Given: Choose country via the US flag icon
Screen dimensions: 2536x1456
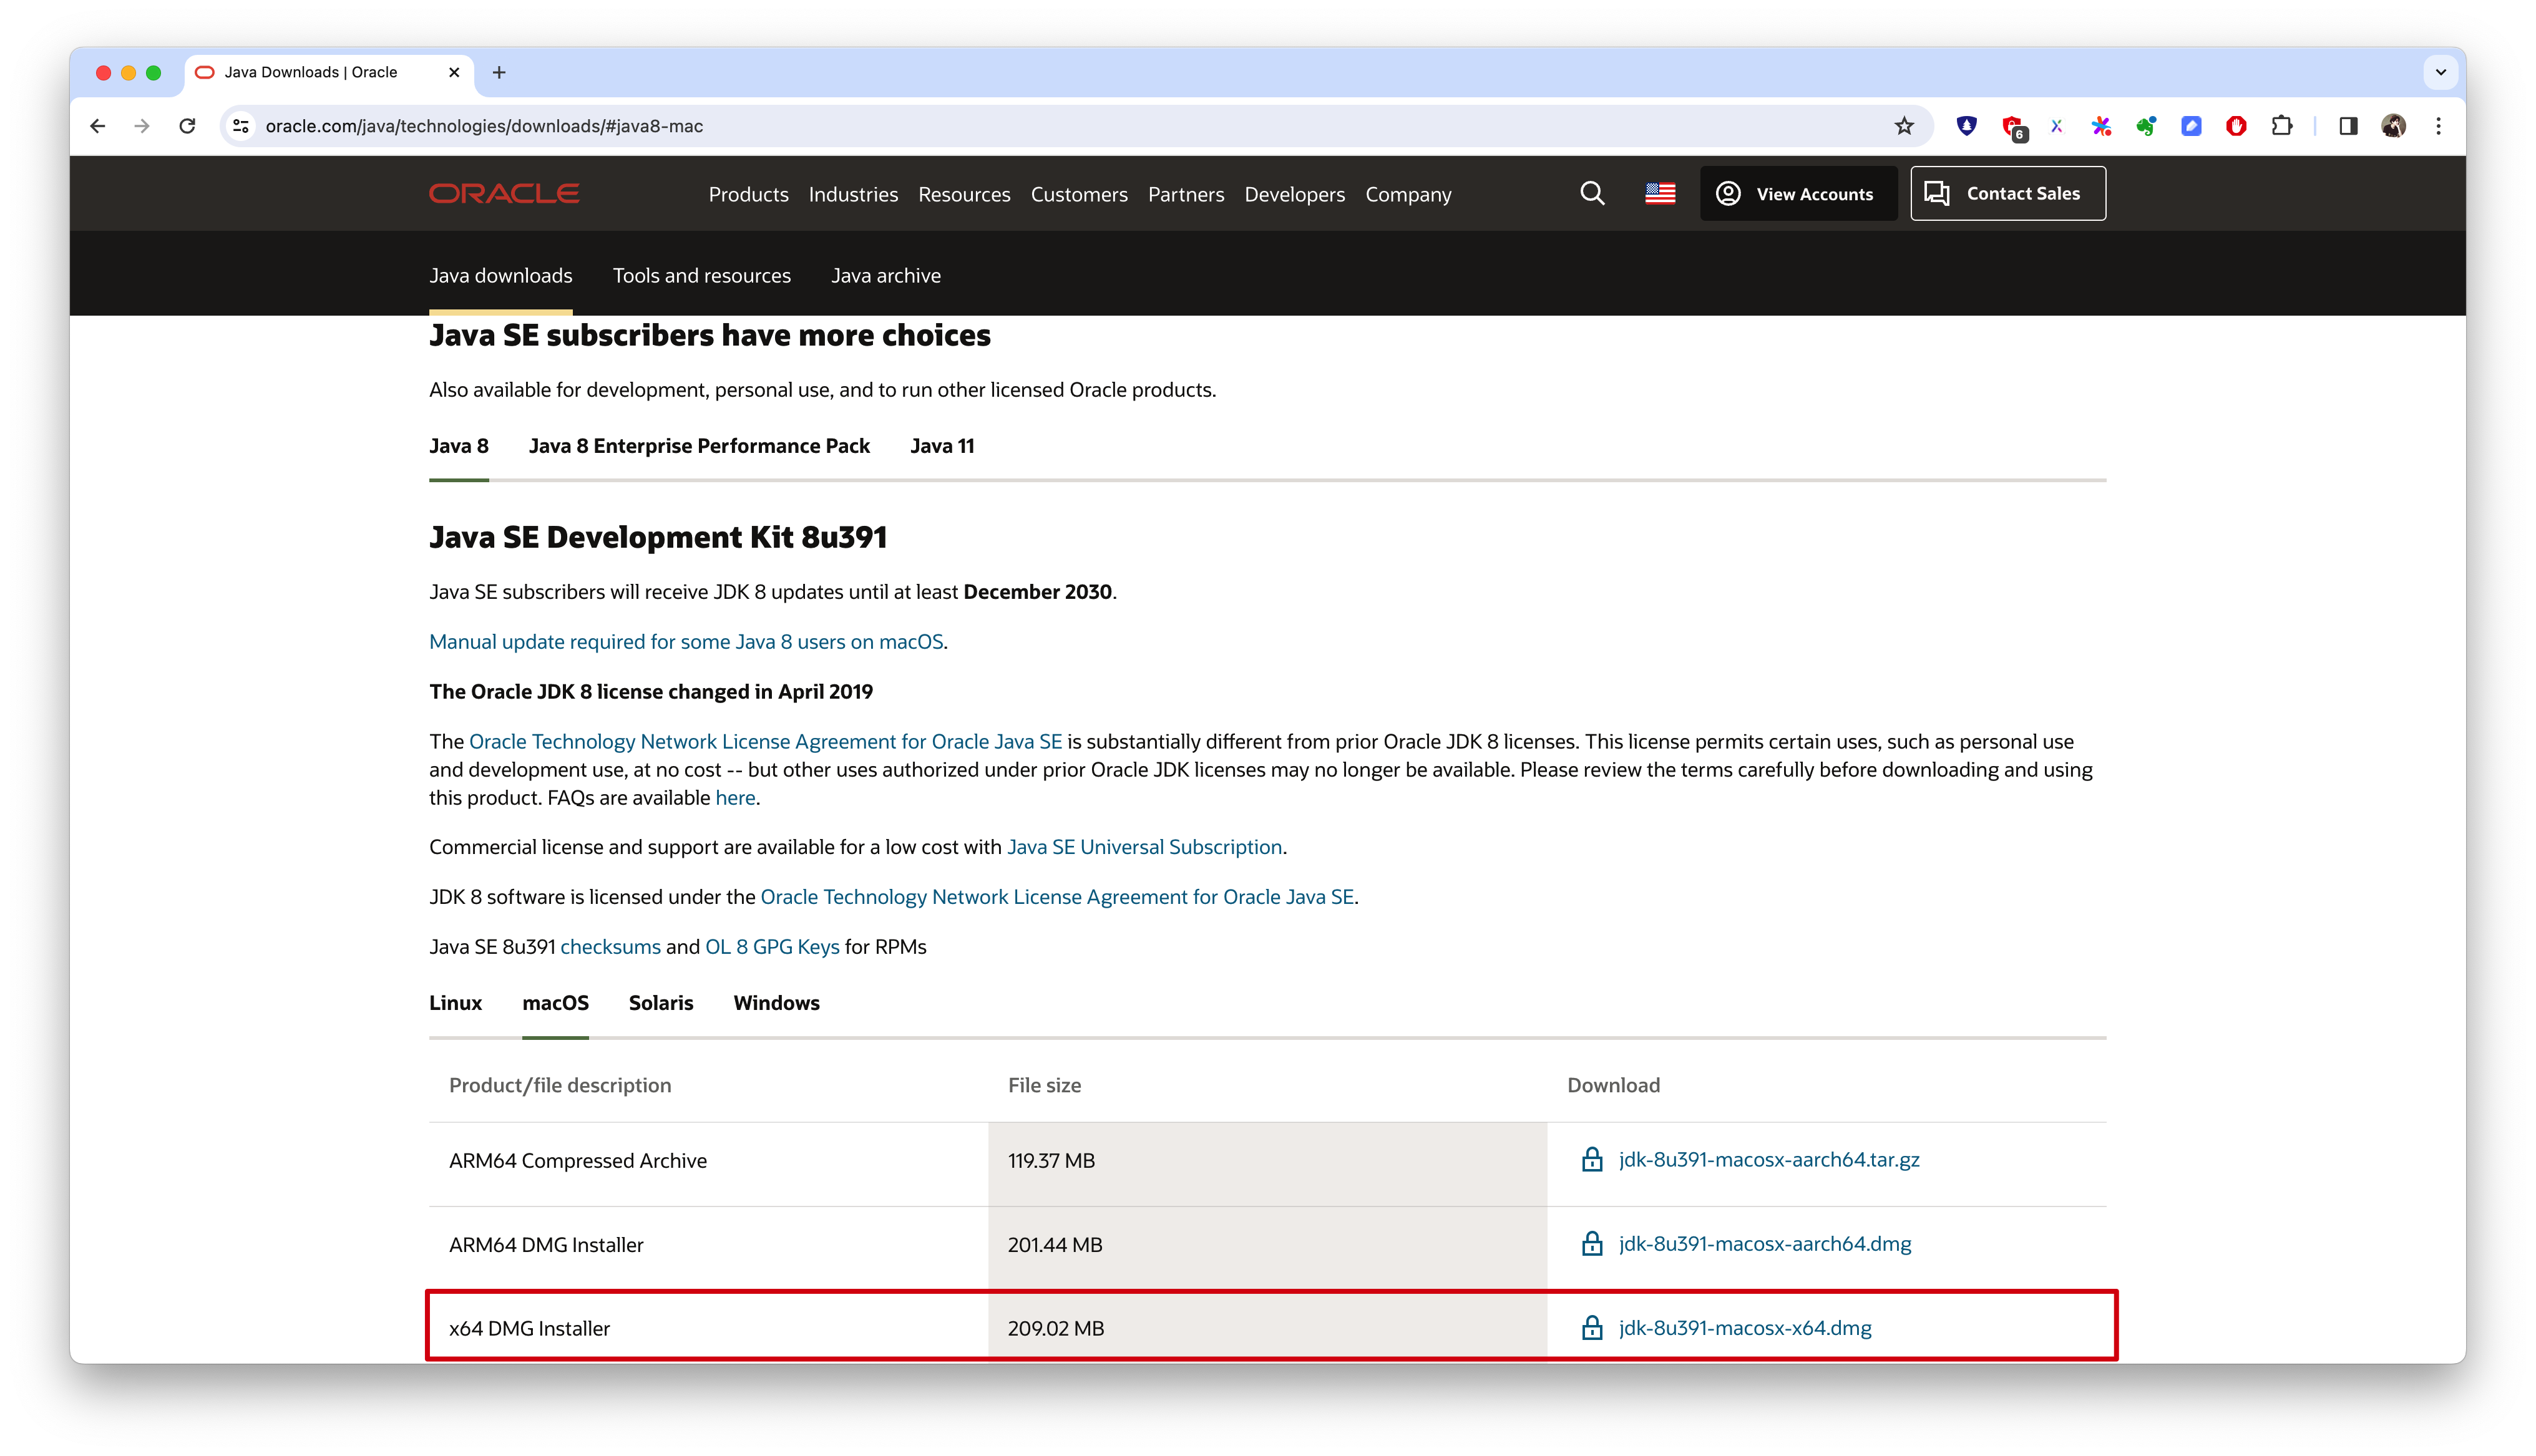Looking at the screenshot, I should point(1660,193).
